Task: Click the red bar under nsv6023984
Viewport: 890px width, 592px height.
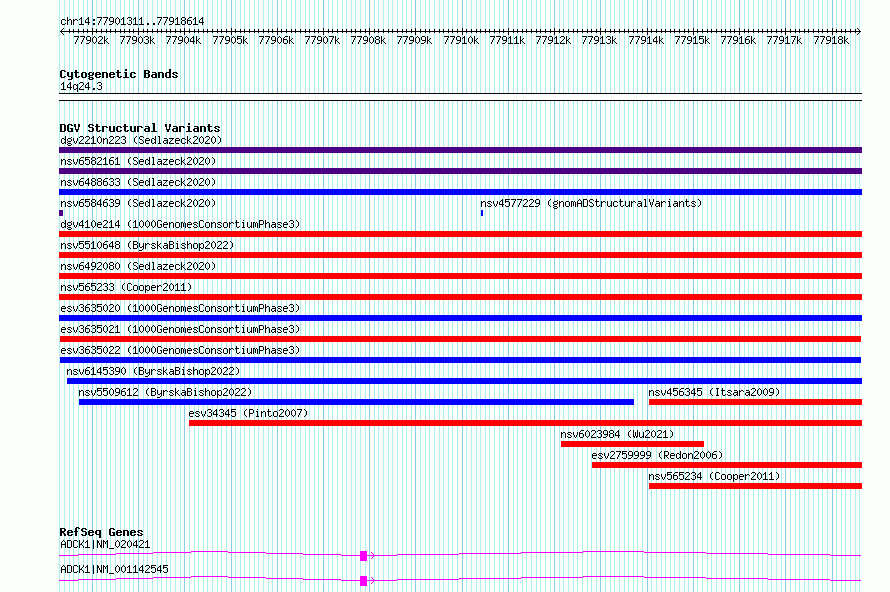Action: click(632, 444)
